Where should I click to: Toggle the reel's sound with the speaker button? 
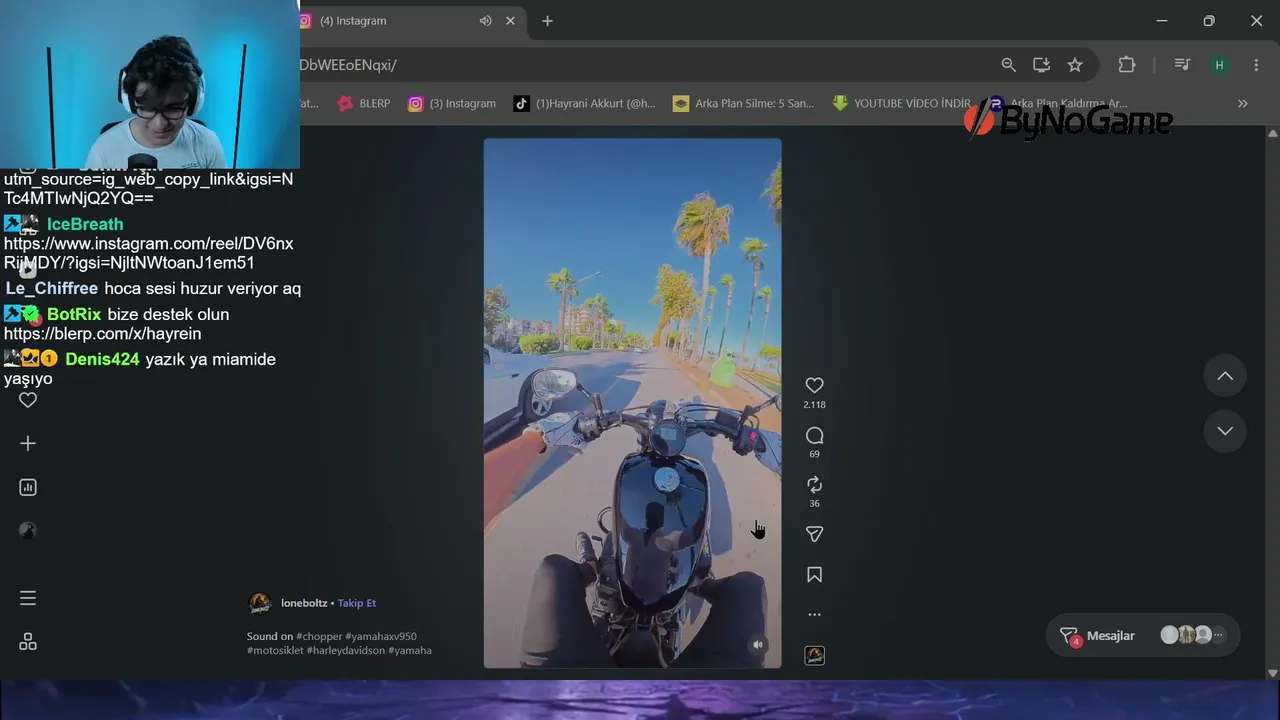pos(758,645)
